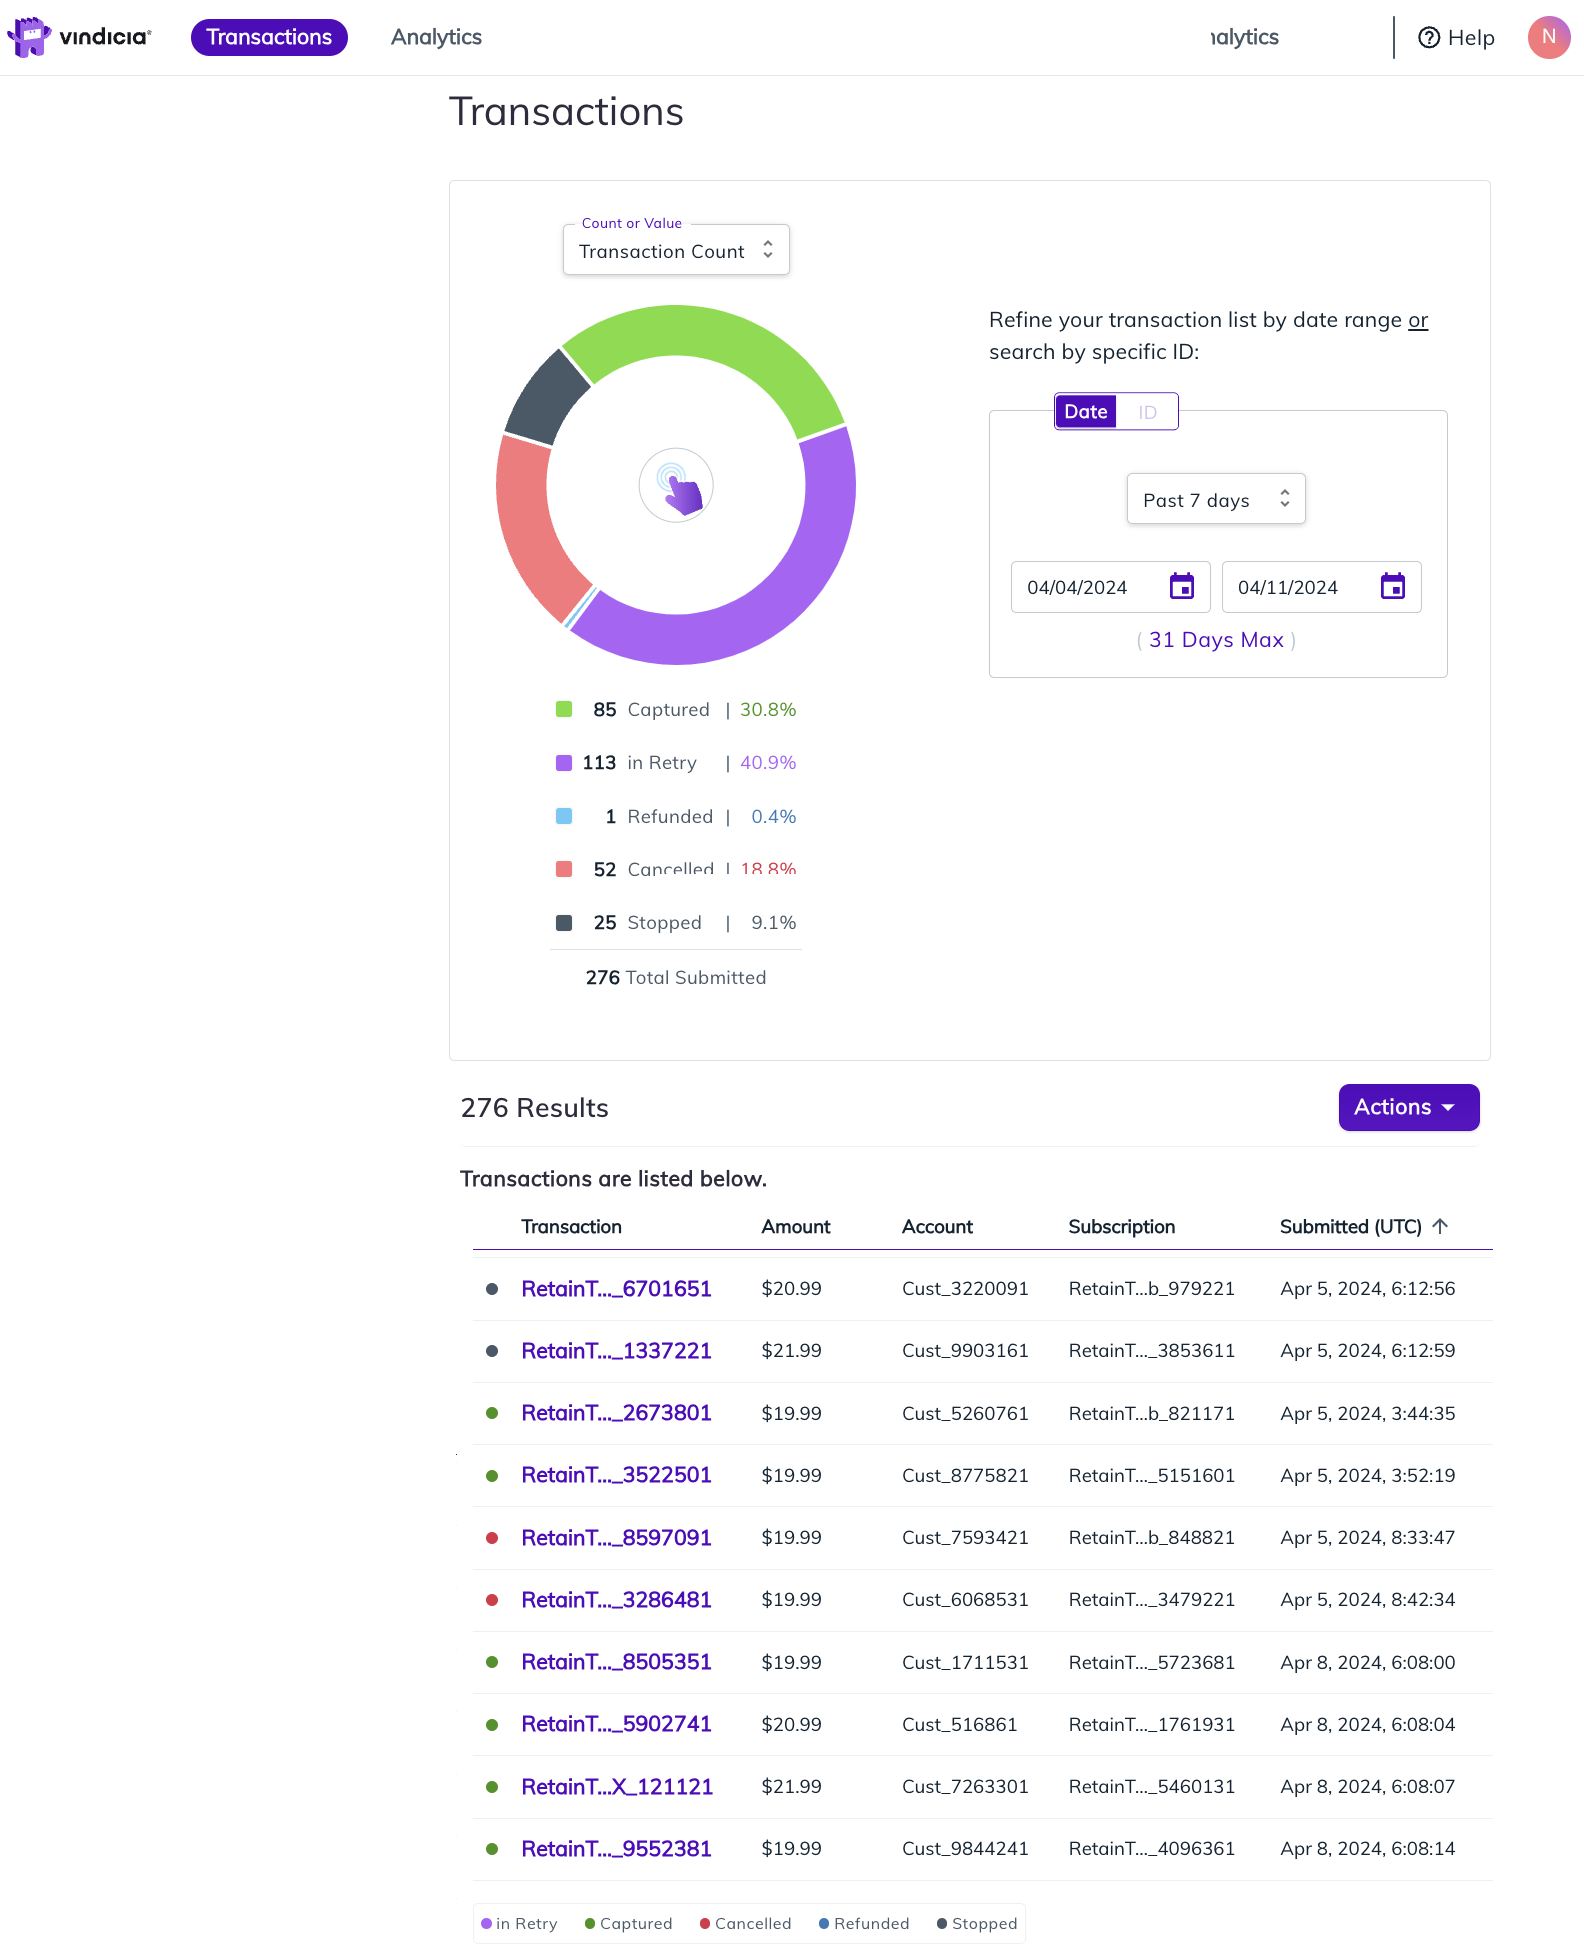Click the sort arrow beside Submitted (UTC)

pos(1440,1226)
